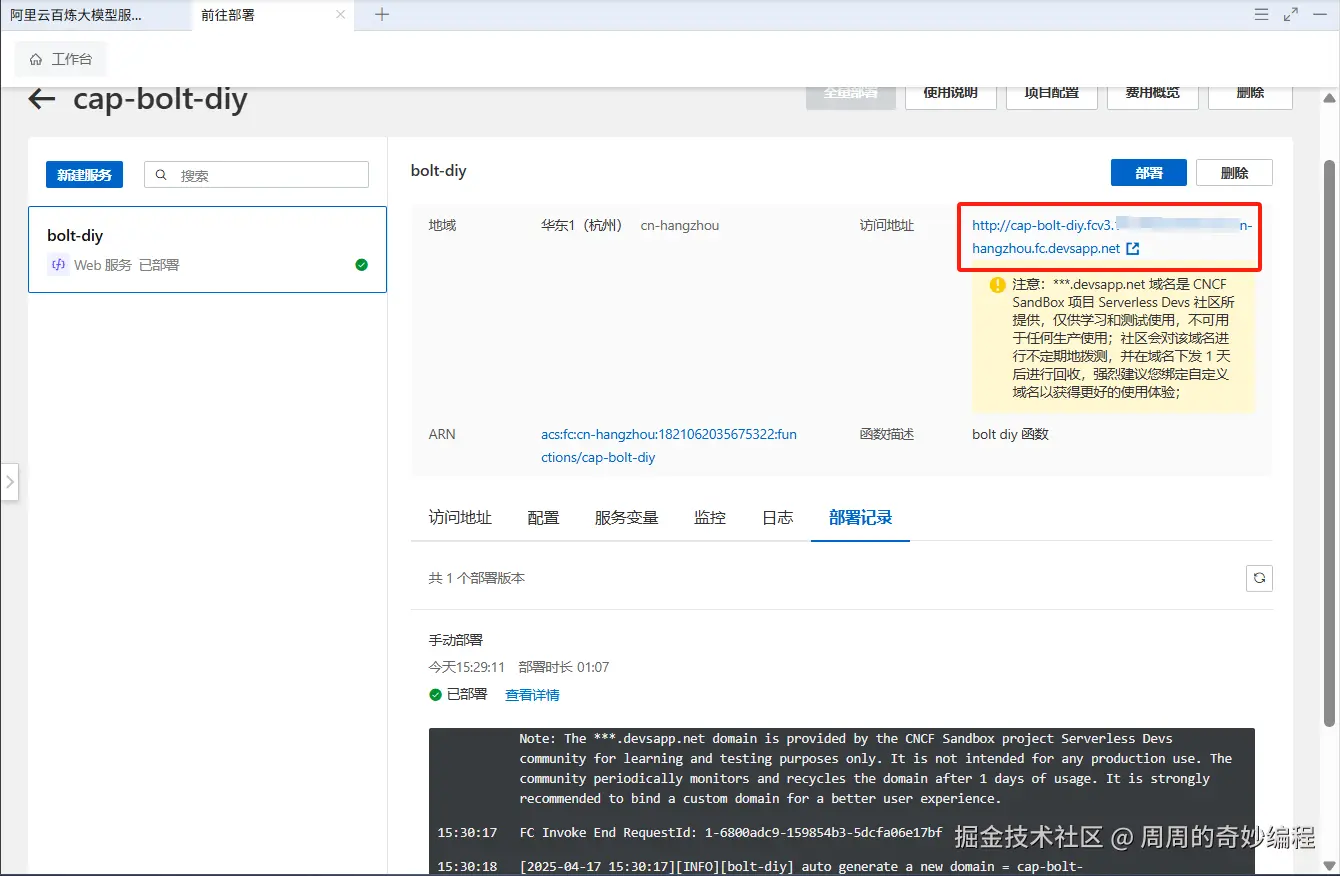Click the Web 服务 type icon
Screen dimensions: 1340x876
tap(58, 265)
